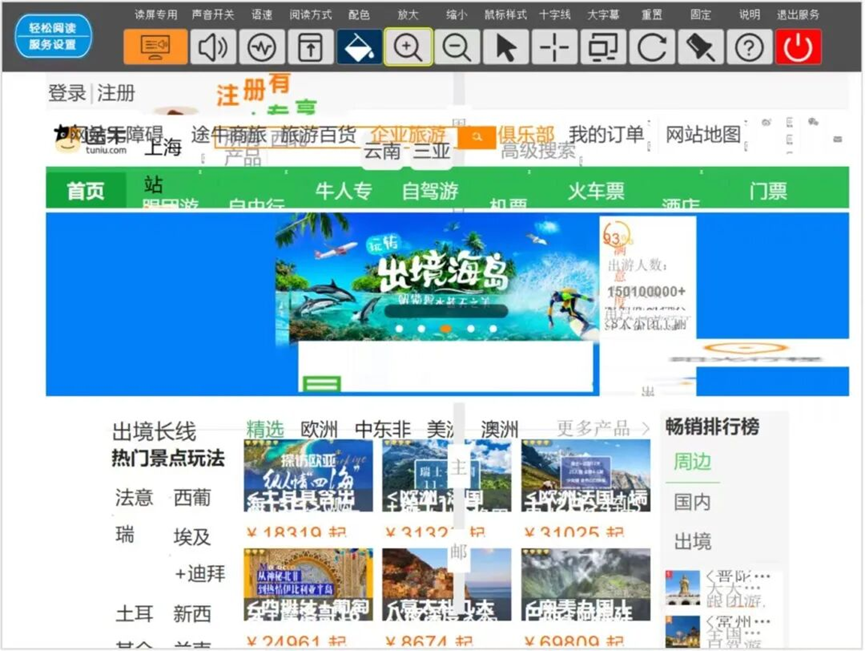This screenshot has height=651, width=865.
Task: Select the 首页 home navigation tab
Action: pos(85,190)
